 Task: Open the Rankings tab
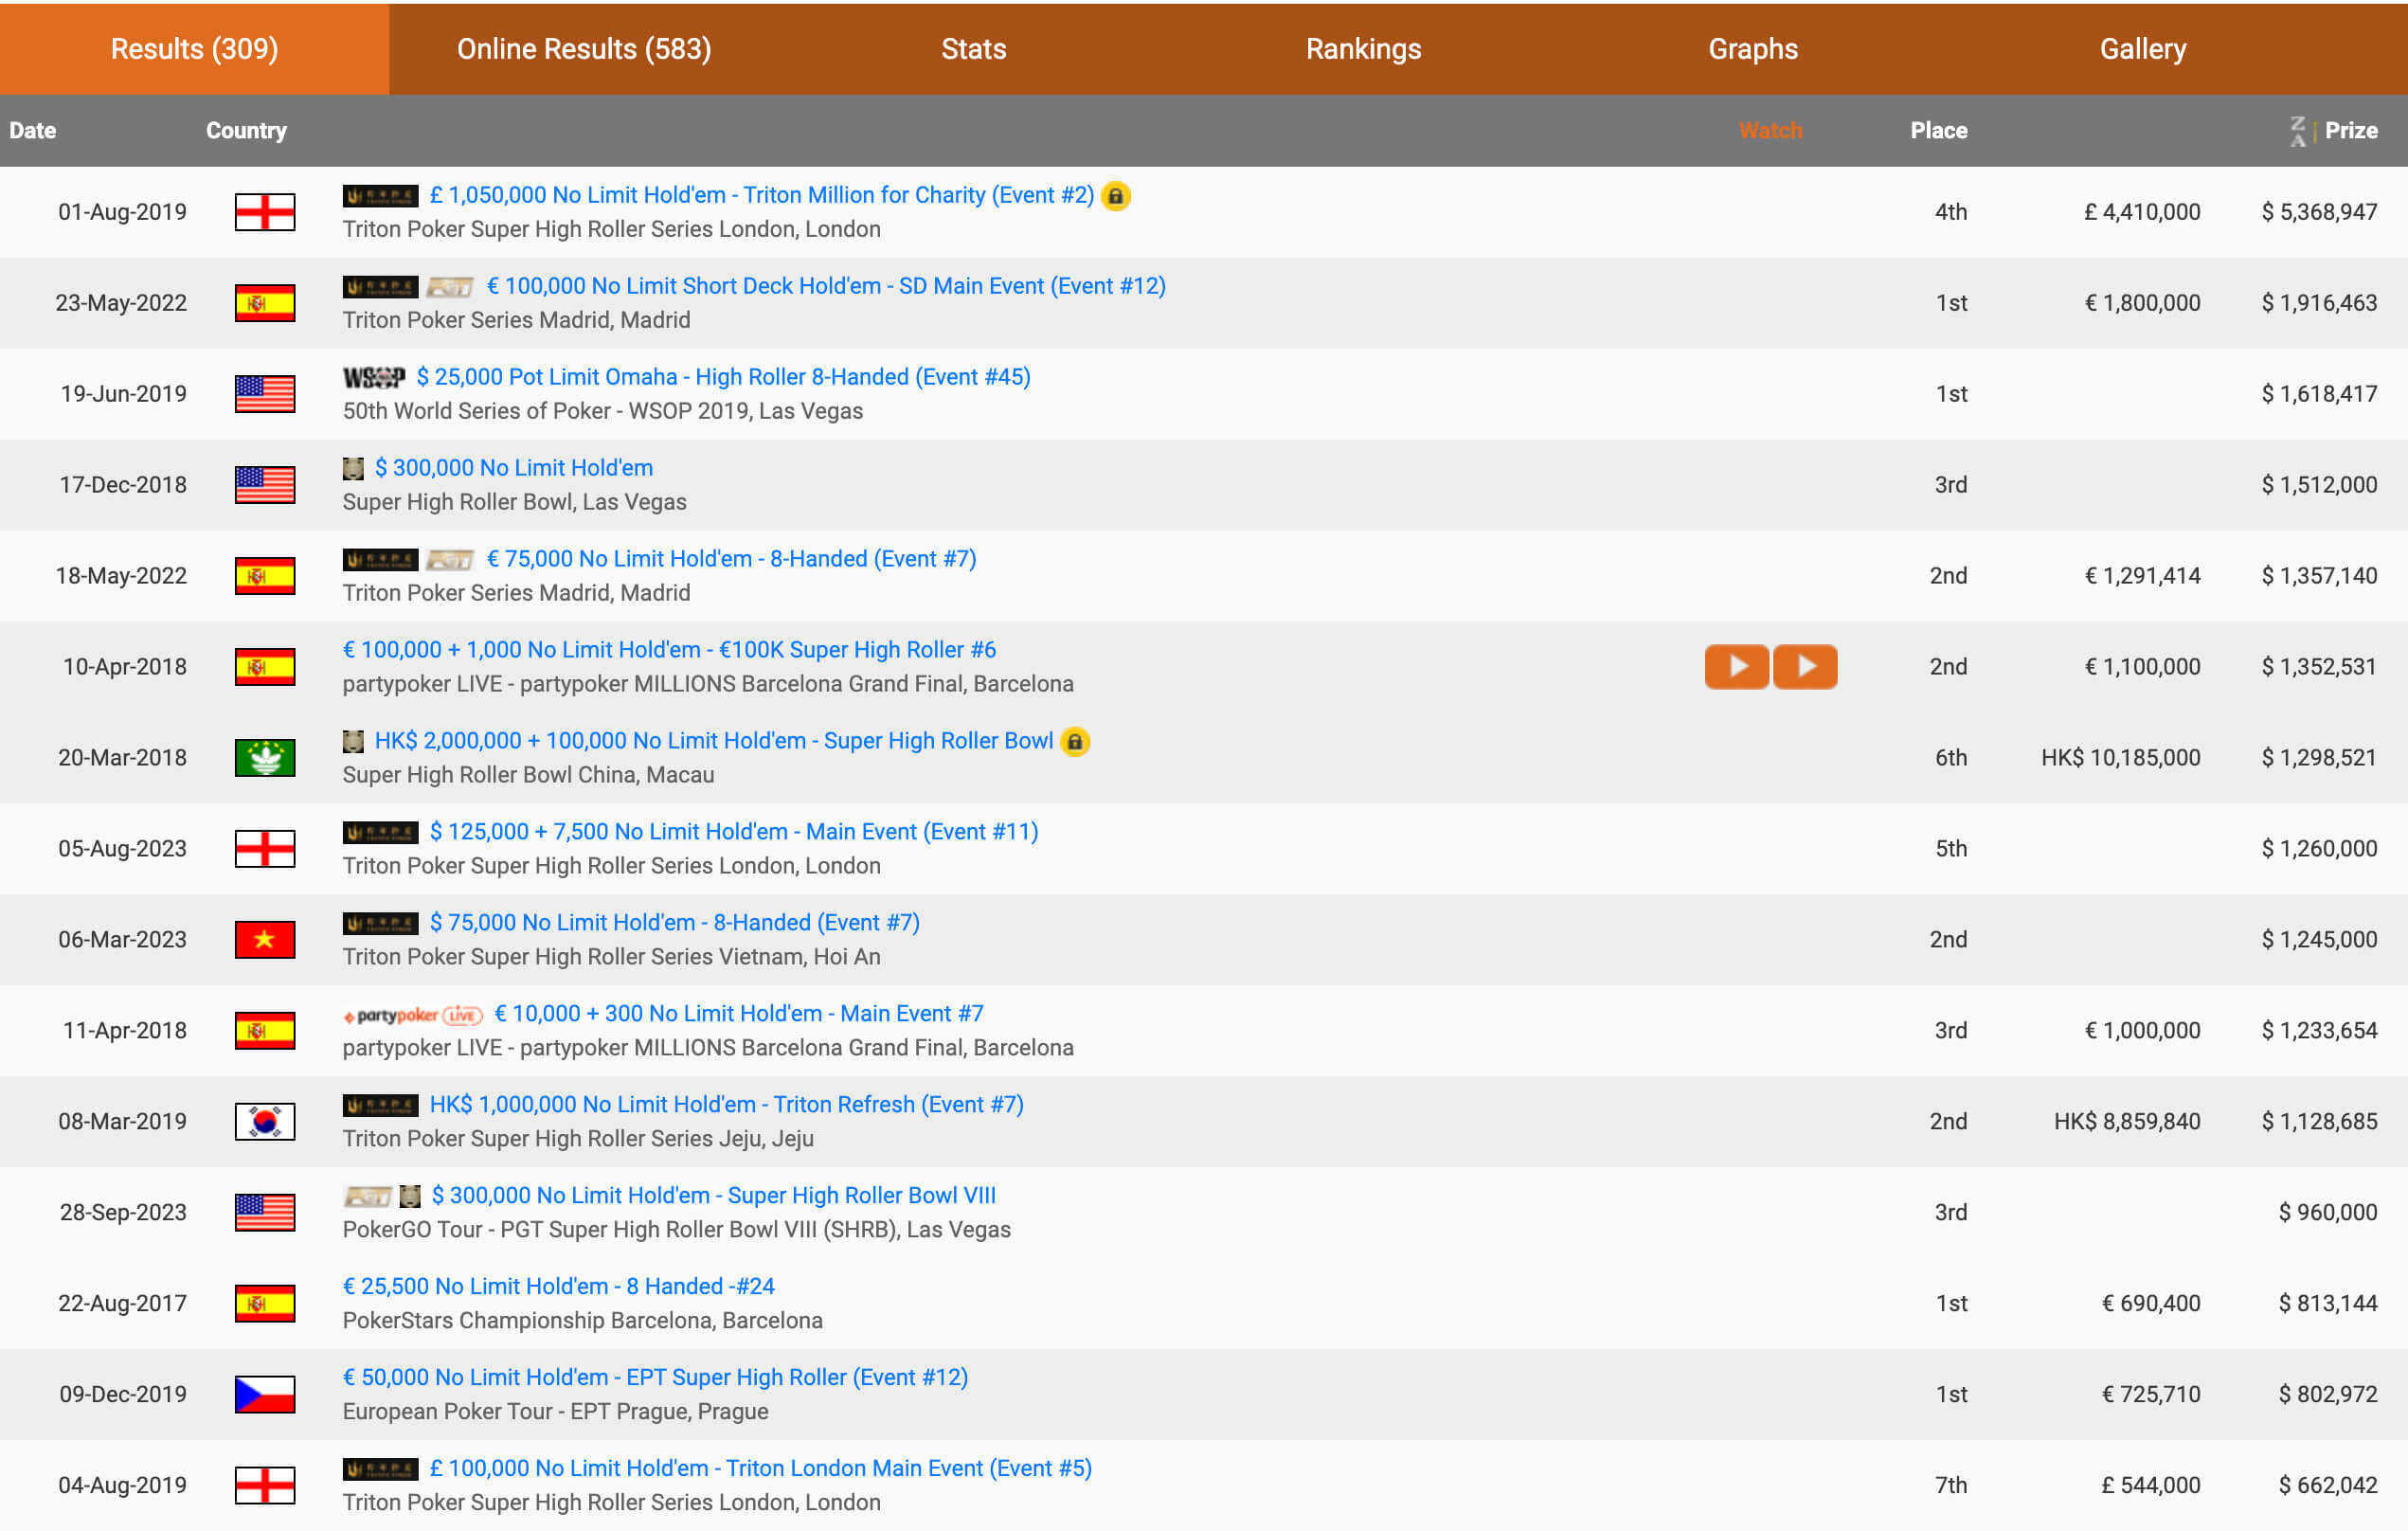1363,49
